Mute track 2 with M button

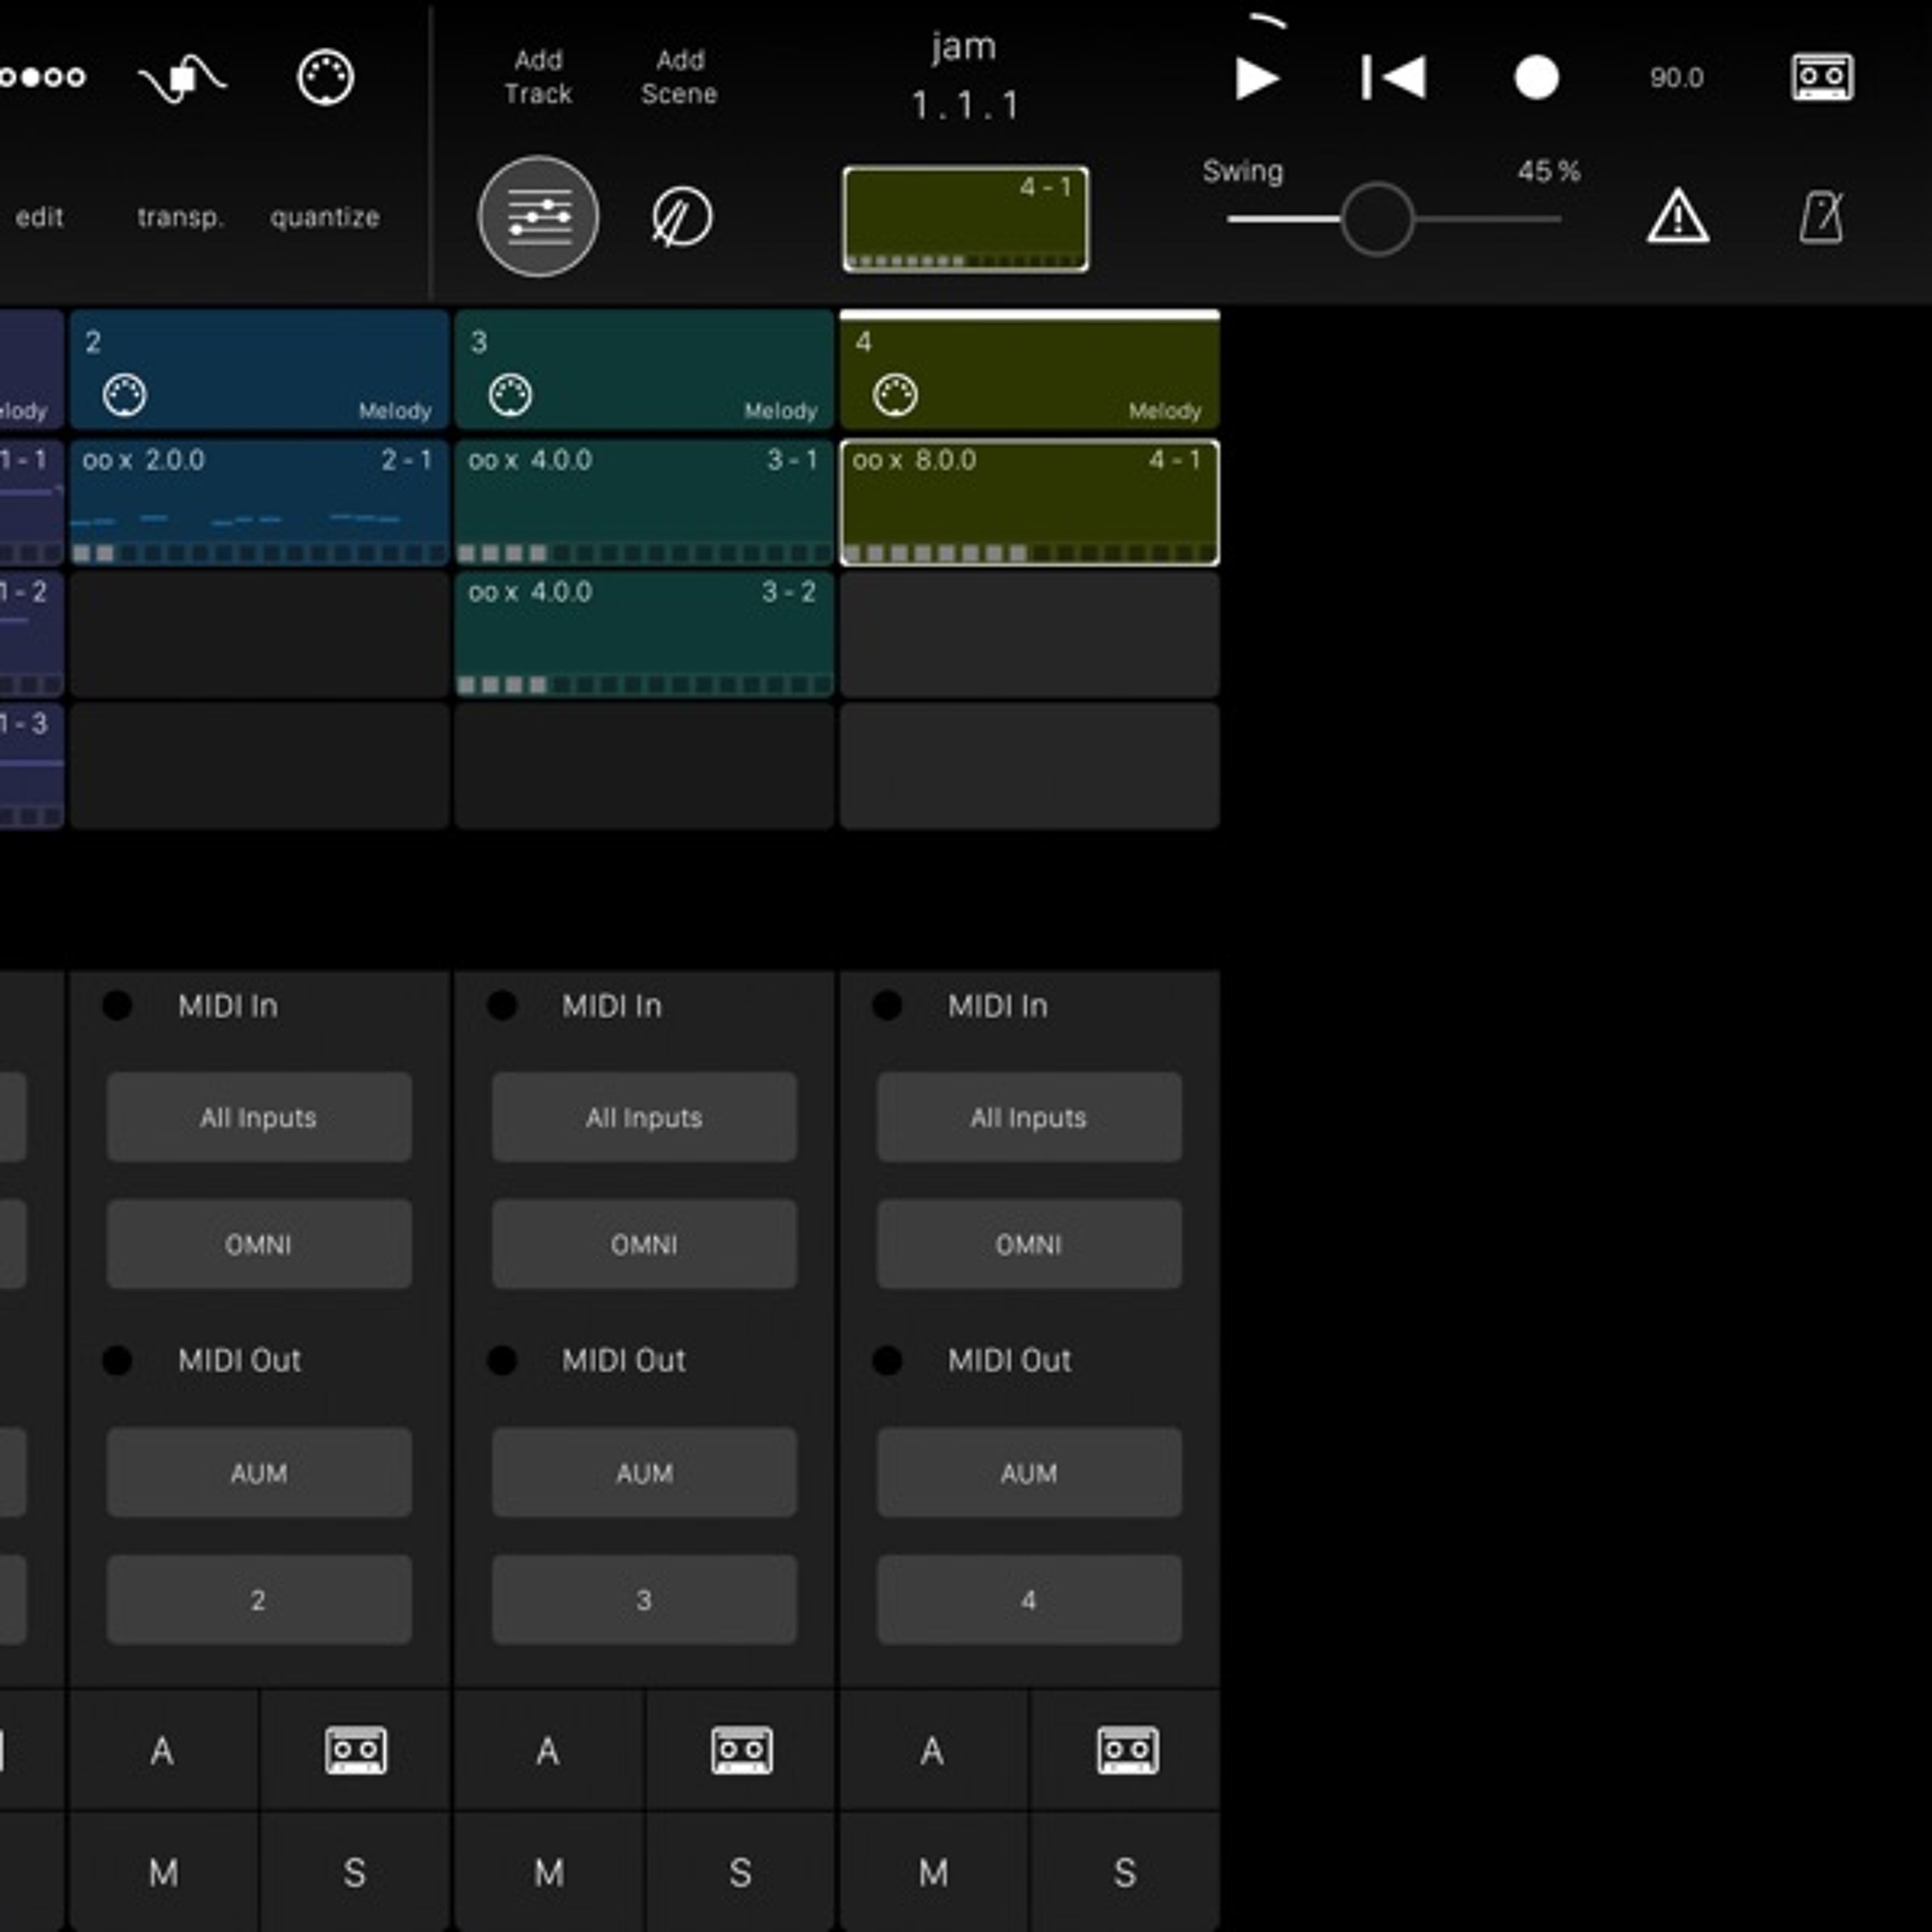[163, 1872]
